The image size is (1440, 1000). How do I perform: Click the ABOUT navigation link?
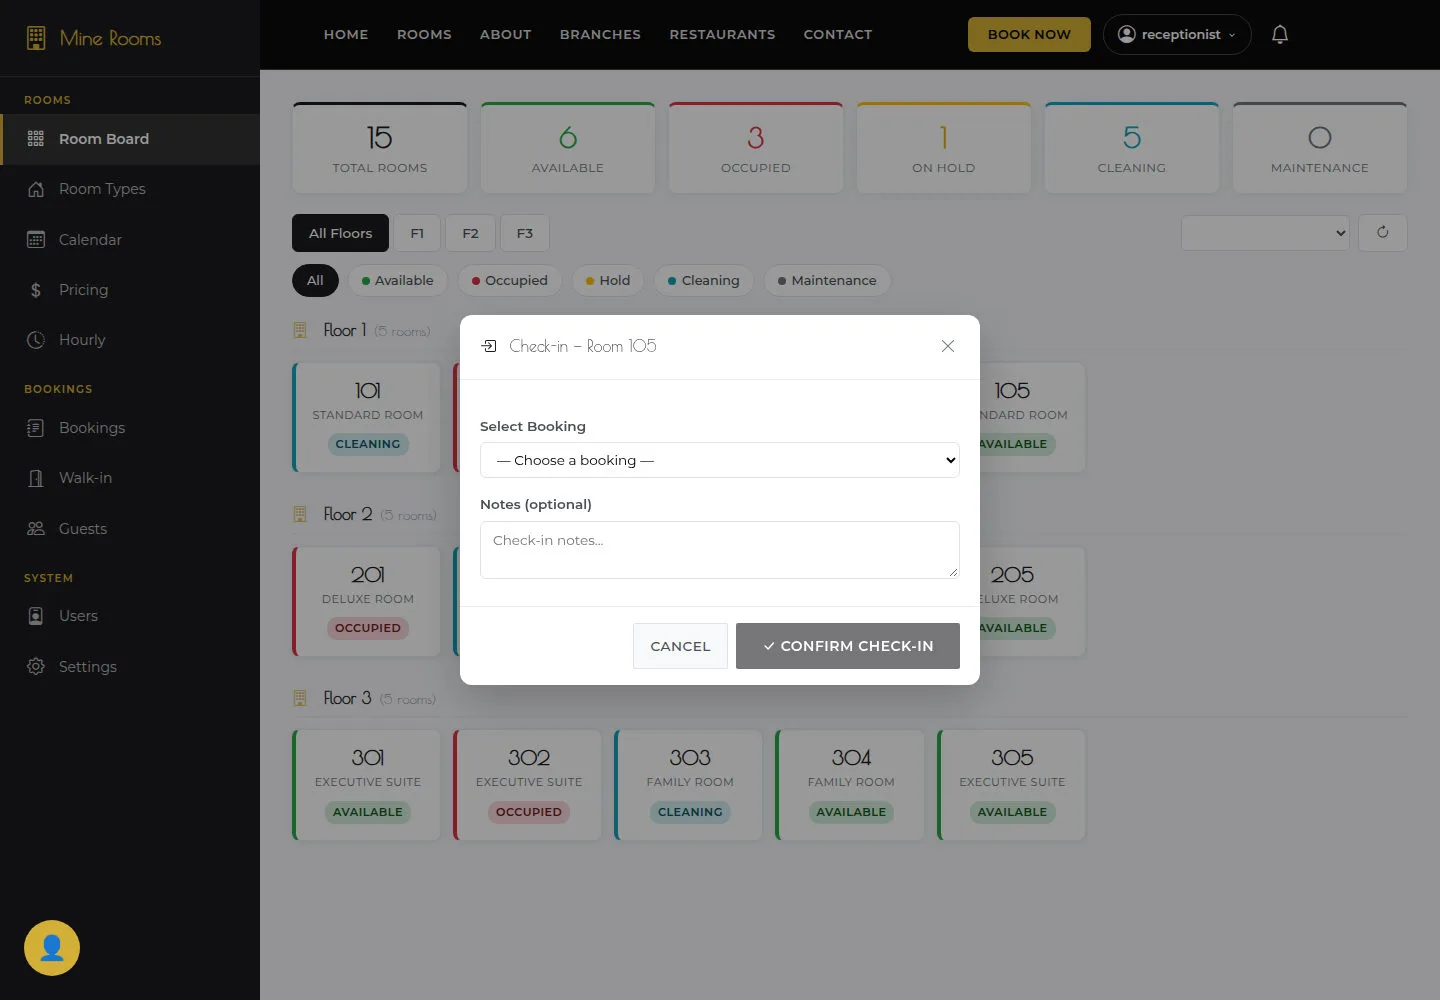[x=506, y=34]
